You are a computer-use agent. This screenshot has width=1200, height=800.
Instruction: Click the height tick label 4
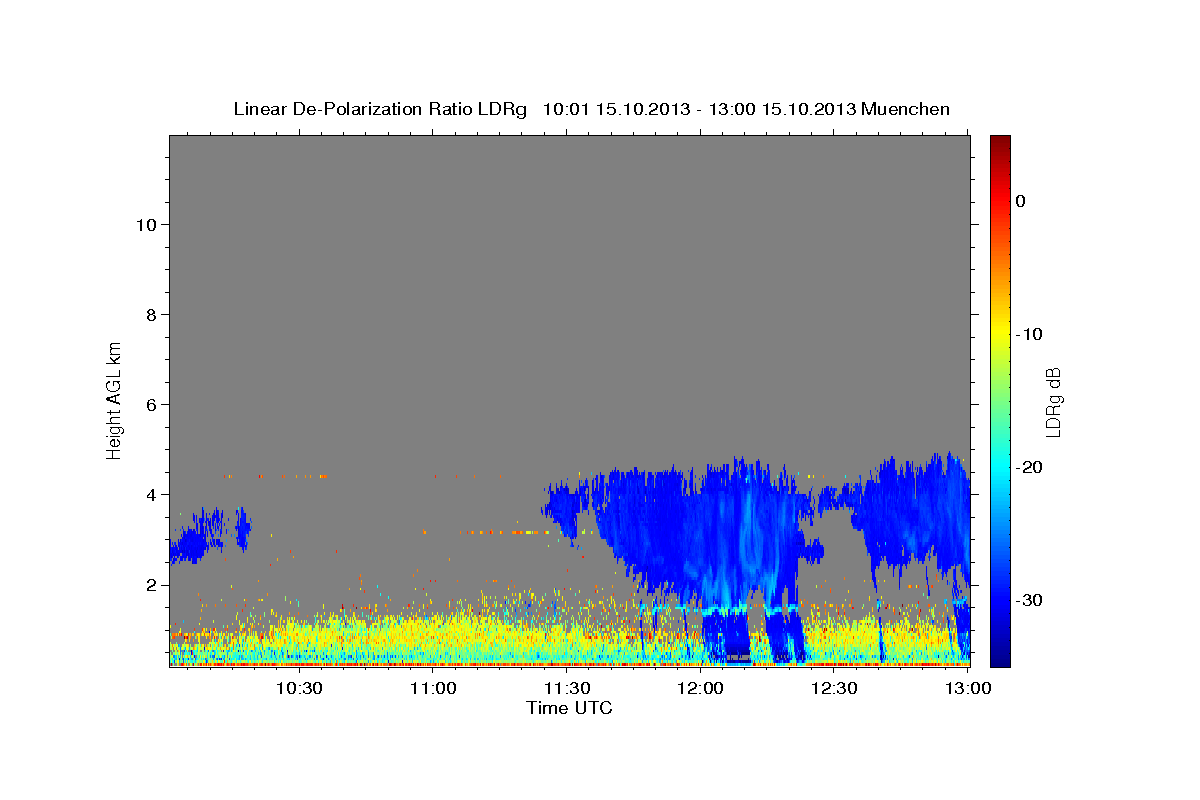pos(150,495)
